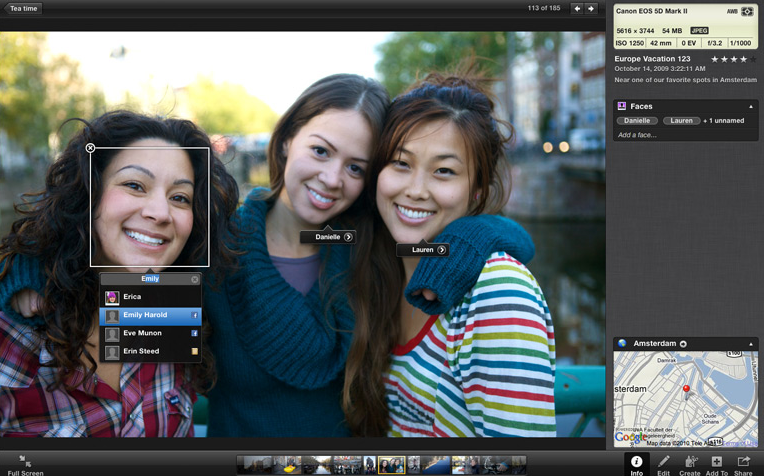The width and height of the screenshot is (764, 476).
Task: Collapse the Amsterdam map section
Action: (751, 344)
